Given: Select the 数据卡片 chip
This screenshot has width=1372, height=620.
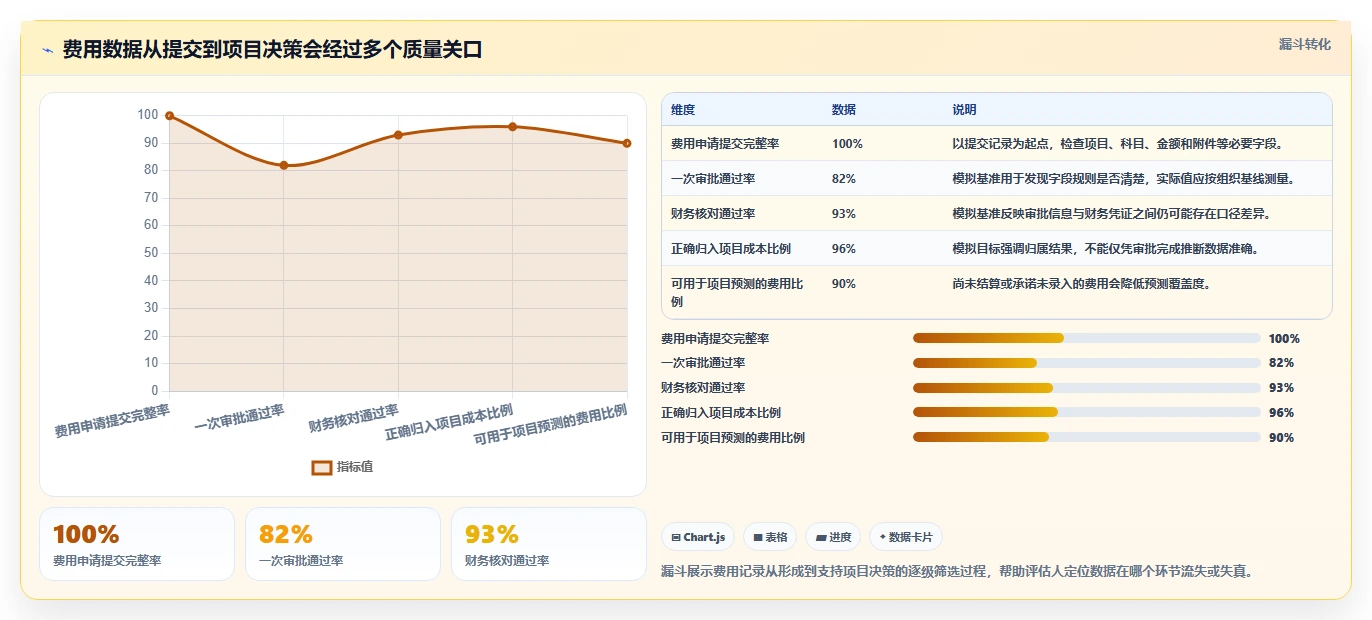Looking at the screenshot, I should 906,537.
